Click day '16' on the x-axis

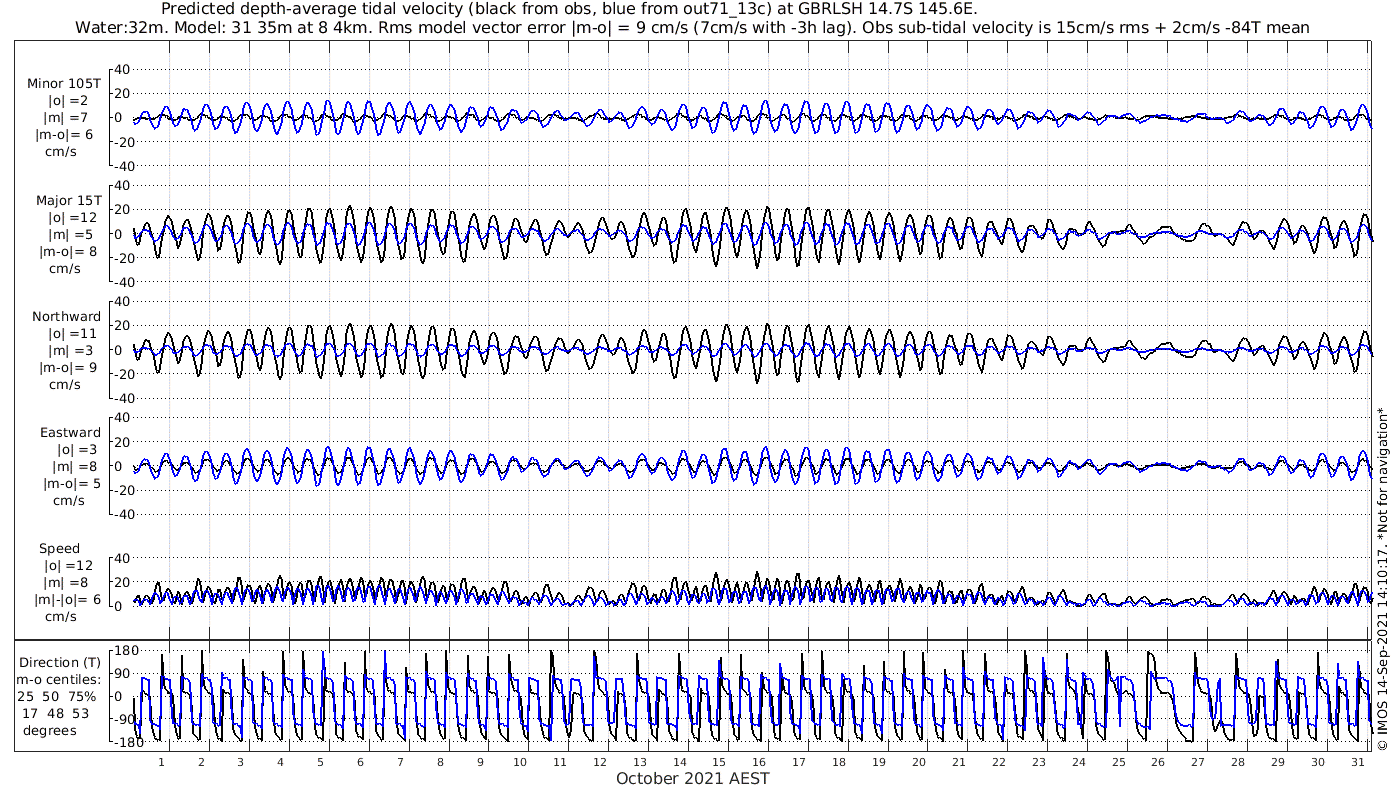759,762
